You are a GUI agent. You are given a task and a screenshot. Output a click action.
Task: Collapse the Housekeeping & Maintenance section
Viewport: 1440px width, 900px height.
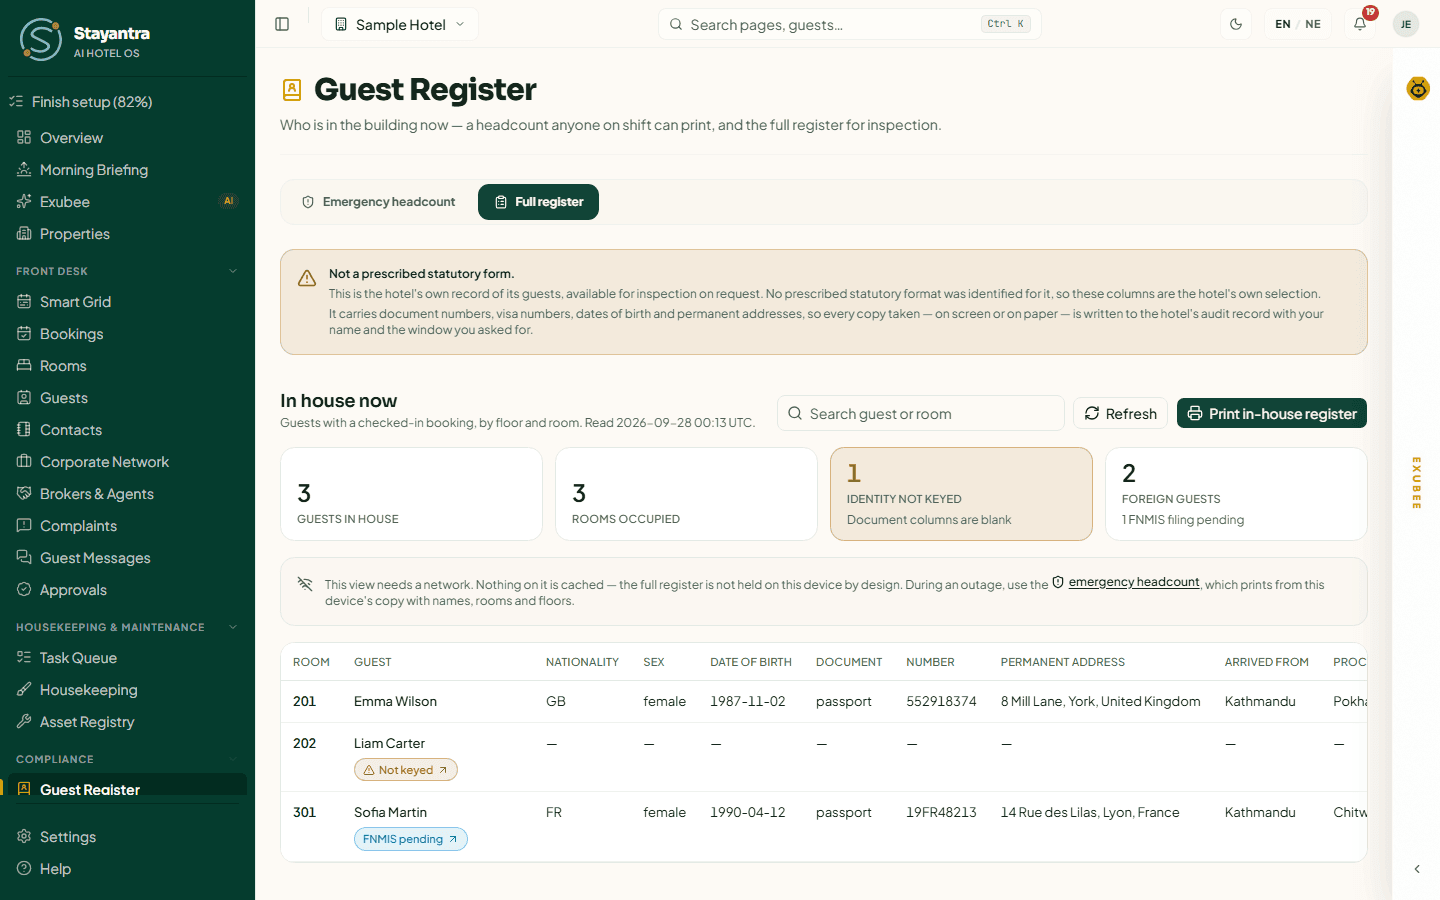pos(233,627)
